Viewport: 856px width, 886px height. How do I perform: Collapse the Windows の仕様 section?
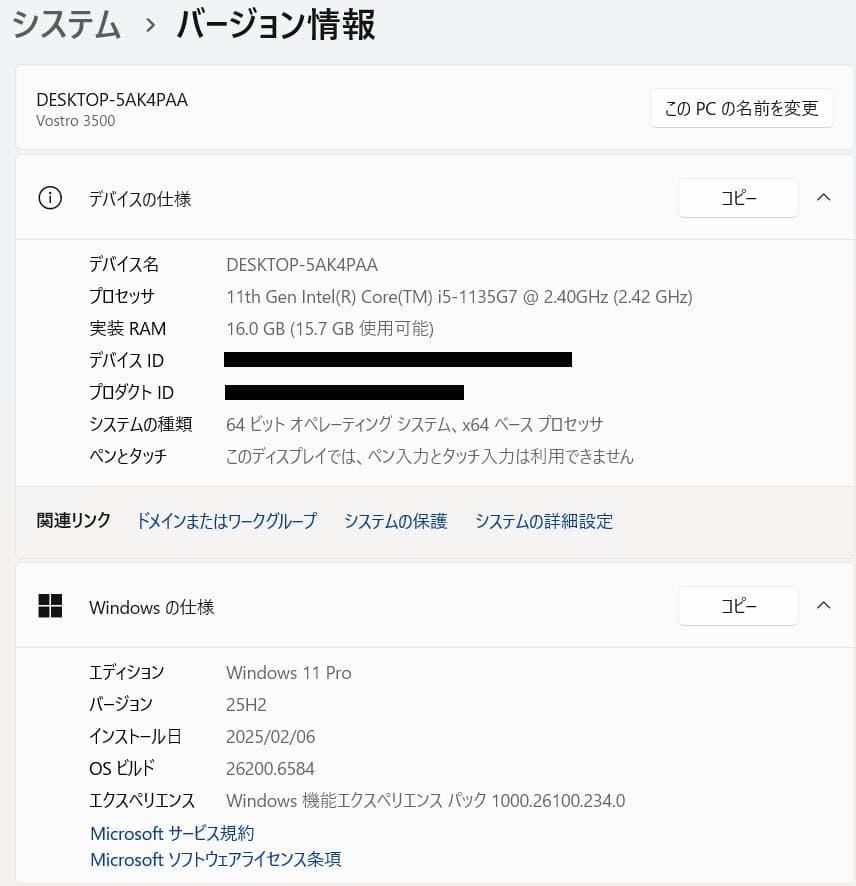(x=824, y=605)
